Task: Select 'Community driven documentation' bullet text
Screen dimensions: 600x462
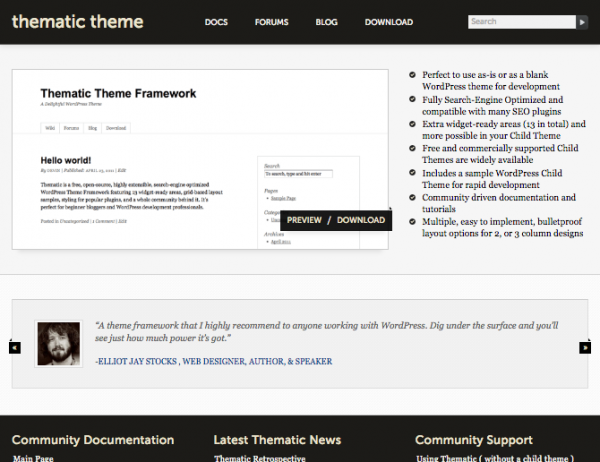Action: (x=499, y=203)
